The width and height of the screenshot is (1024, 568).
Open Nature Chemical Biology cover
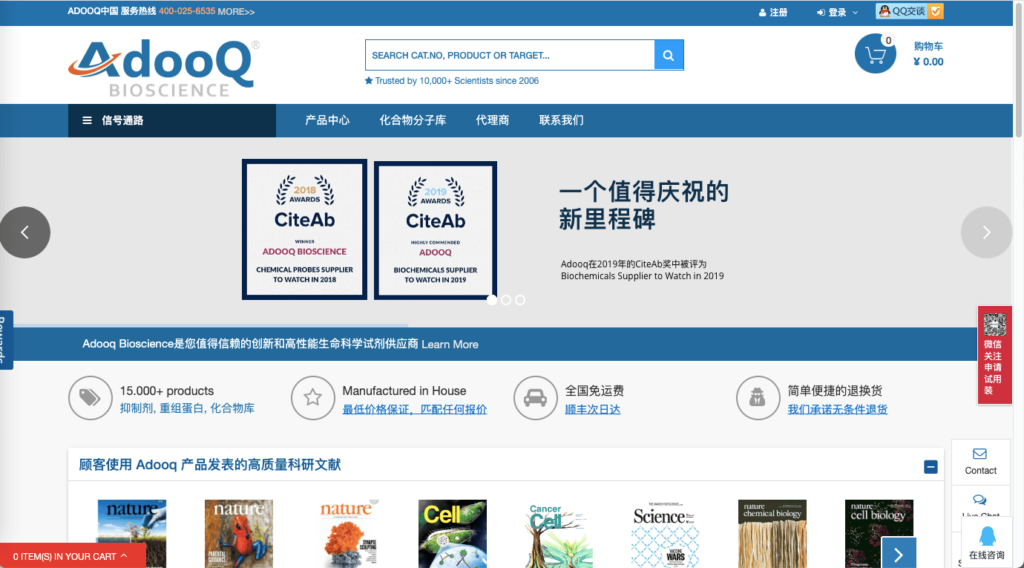pyautogui.click(x=772, y=533)
